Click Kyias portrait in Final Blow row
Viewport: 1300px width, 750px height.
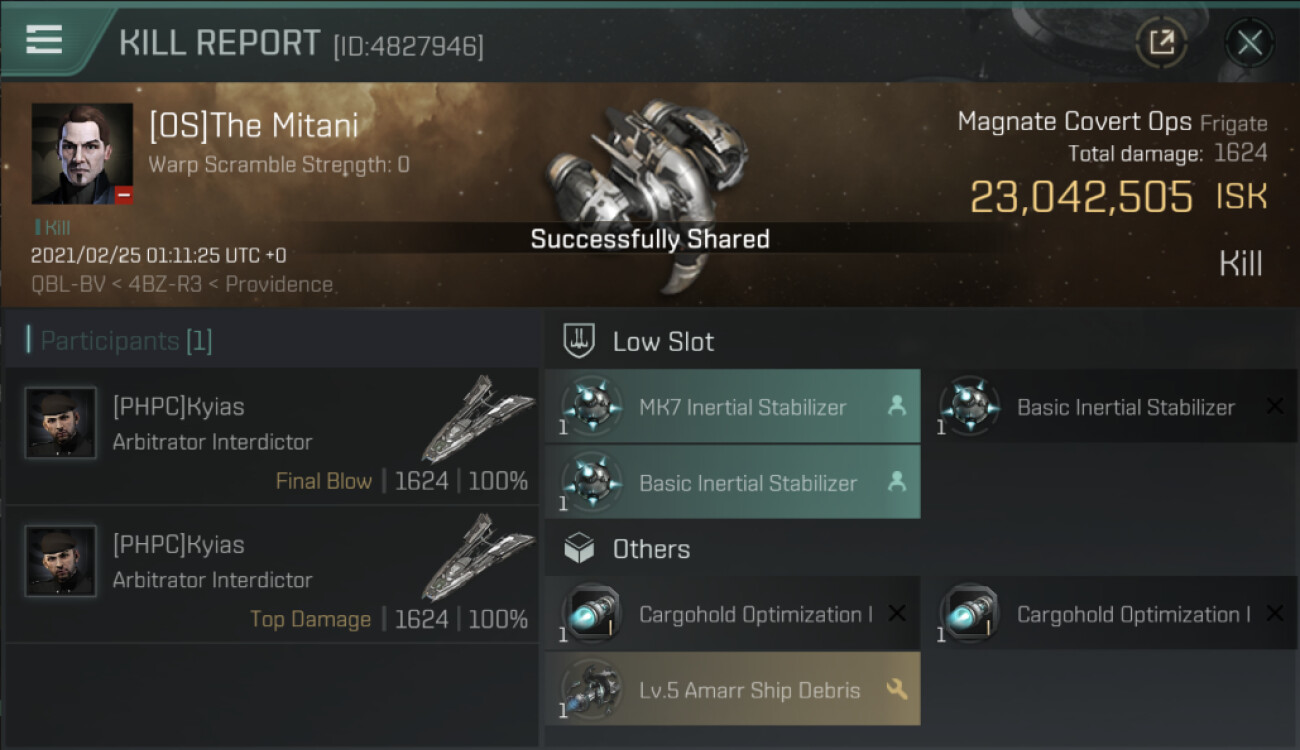(x=61, y=423)
